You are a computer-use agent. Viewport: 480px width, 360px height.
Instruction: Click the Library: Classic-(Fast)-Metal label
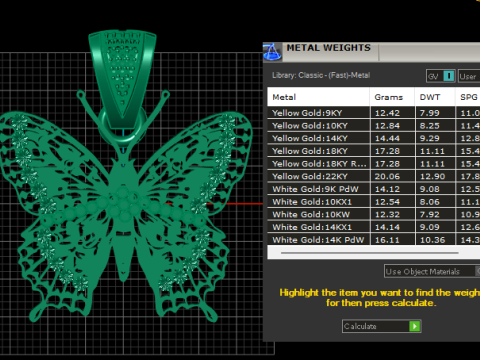[321, 75]
